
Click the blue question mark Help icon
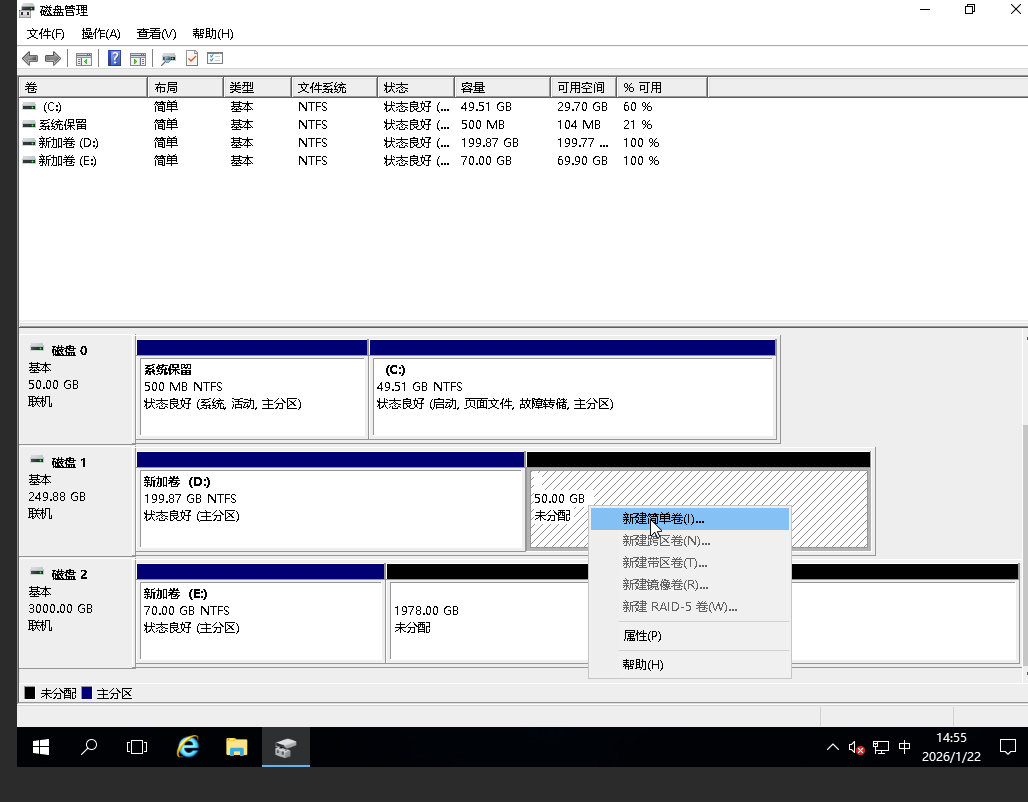[x=115, y=59]
